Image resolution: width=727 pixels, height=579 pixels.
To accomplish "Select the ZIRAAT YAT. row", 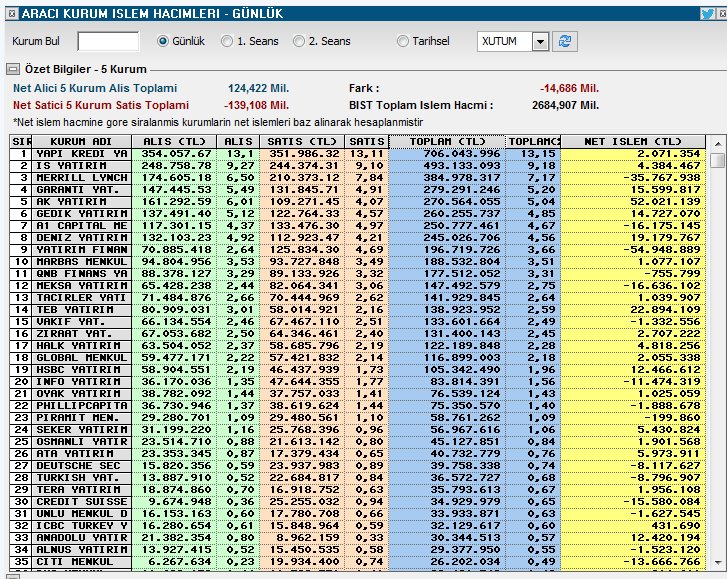I will point(357,334).
